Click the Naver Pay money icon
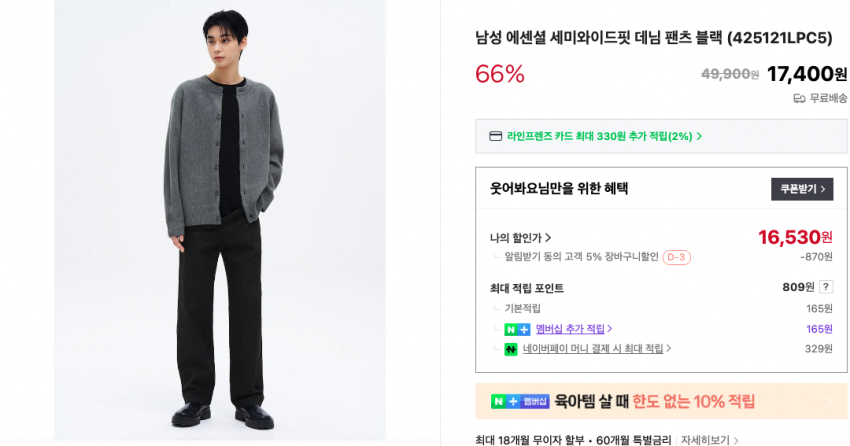850x446 pixels. [511, 349]
